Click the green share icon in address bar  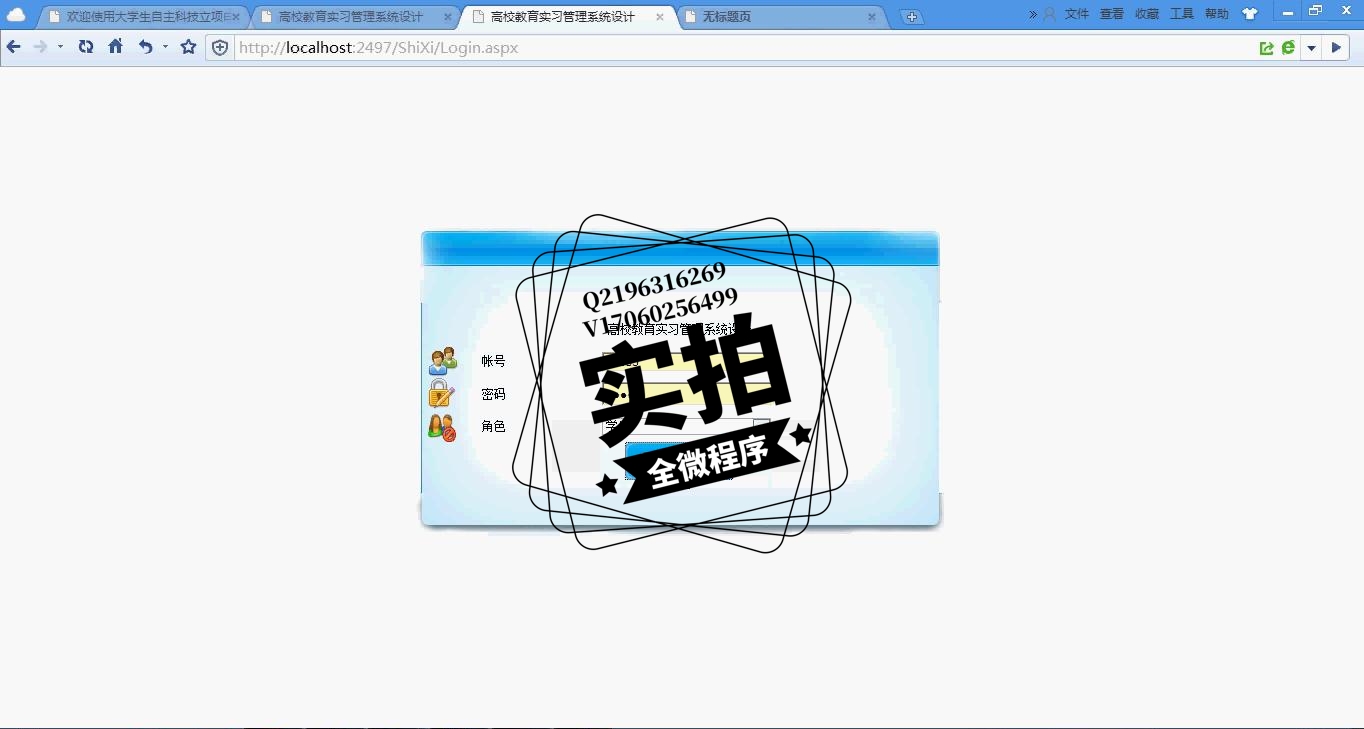(1267, 48)
